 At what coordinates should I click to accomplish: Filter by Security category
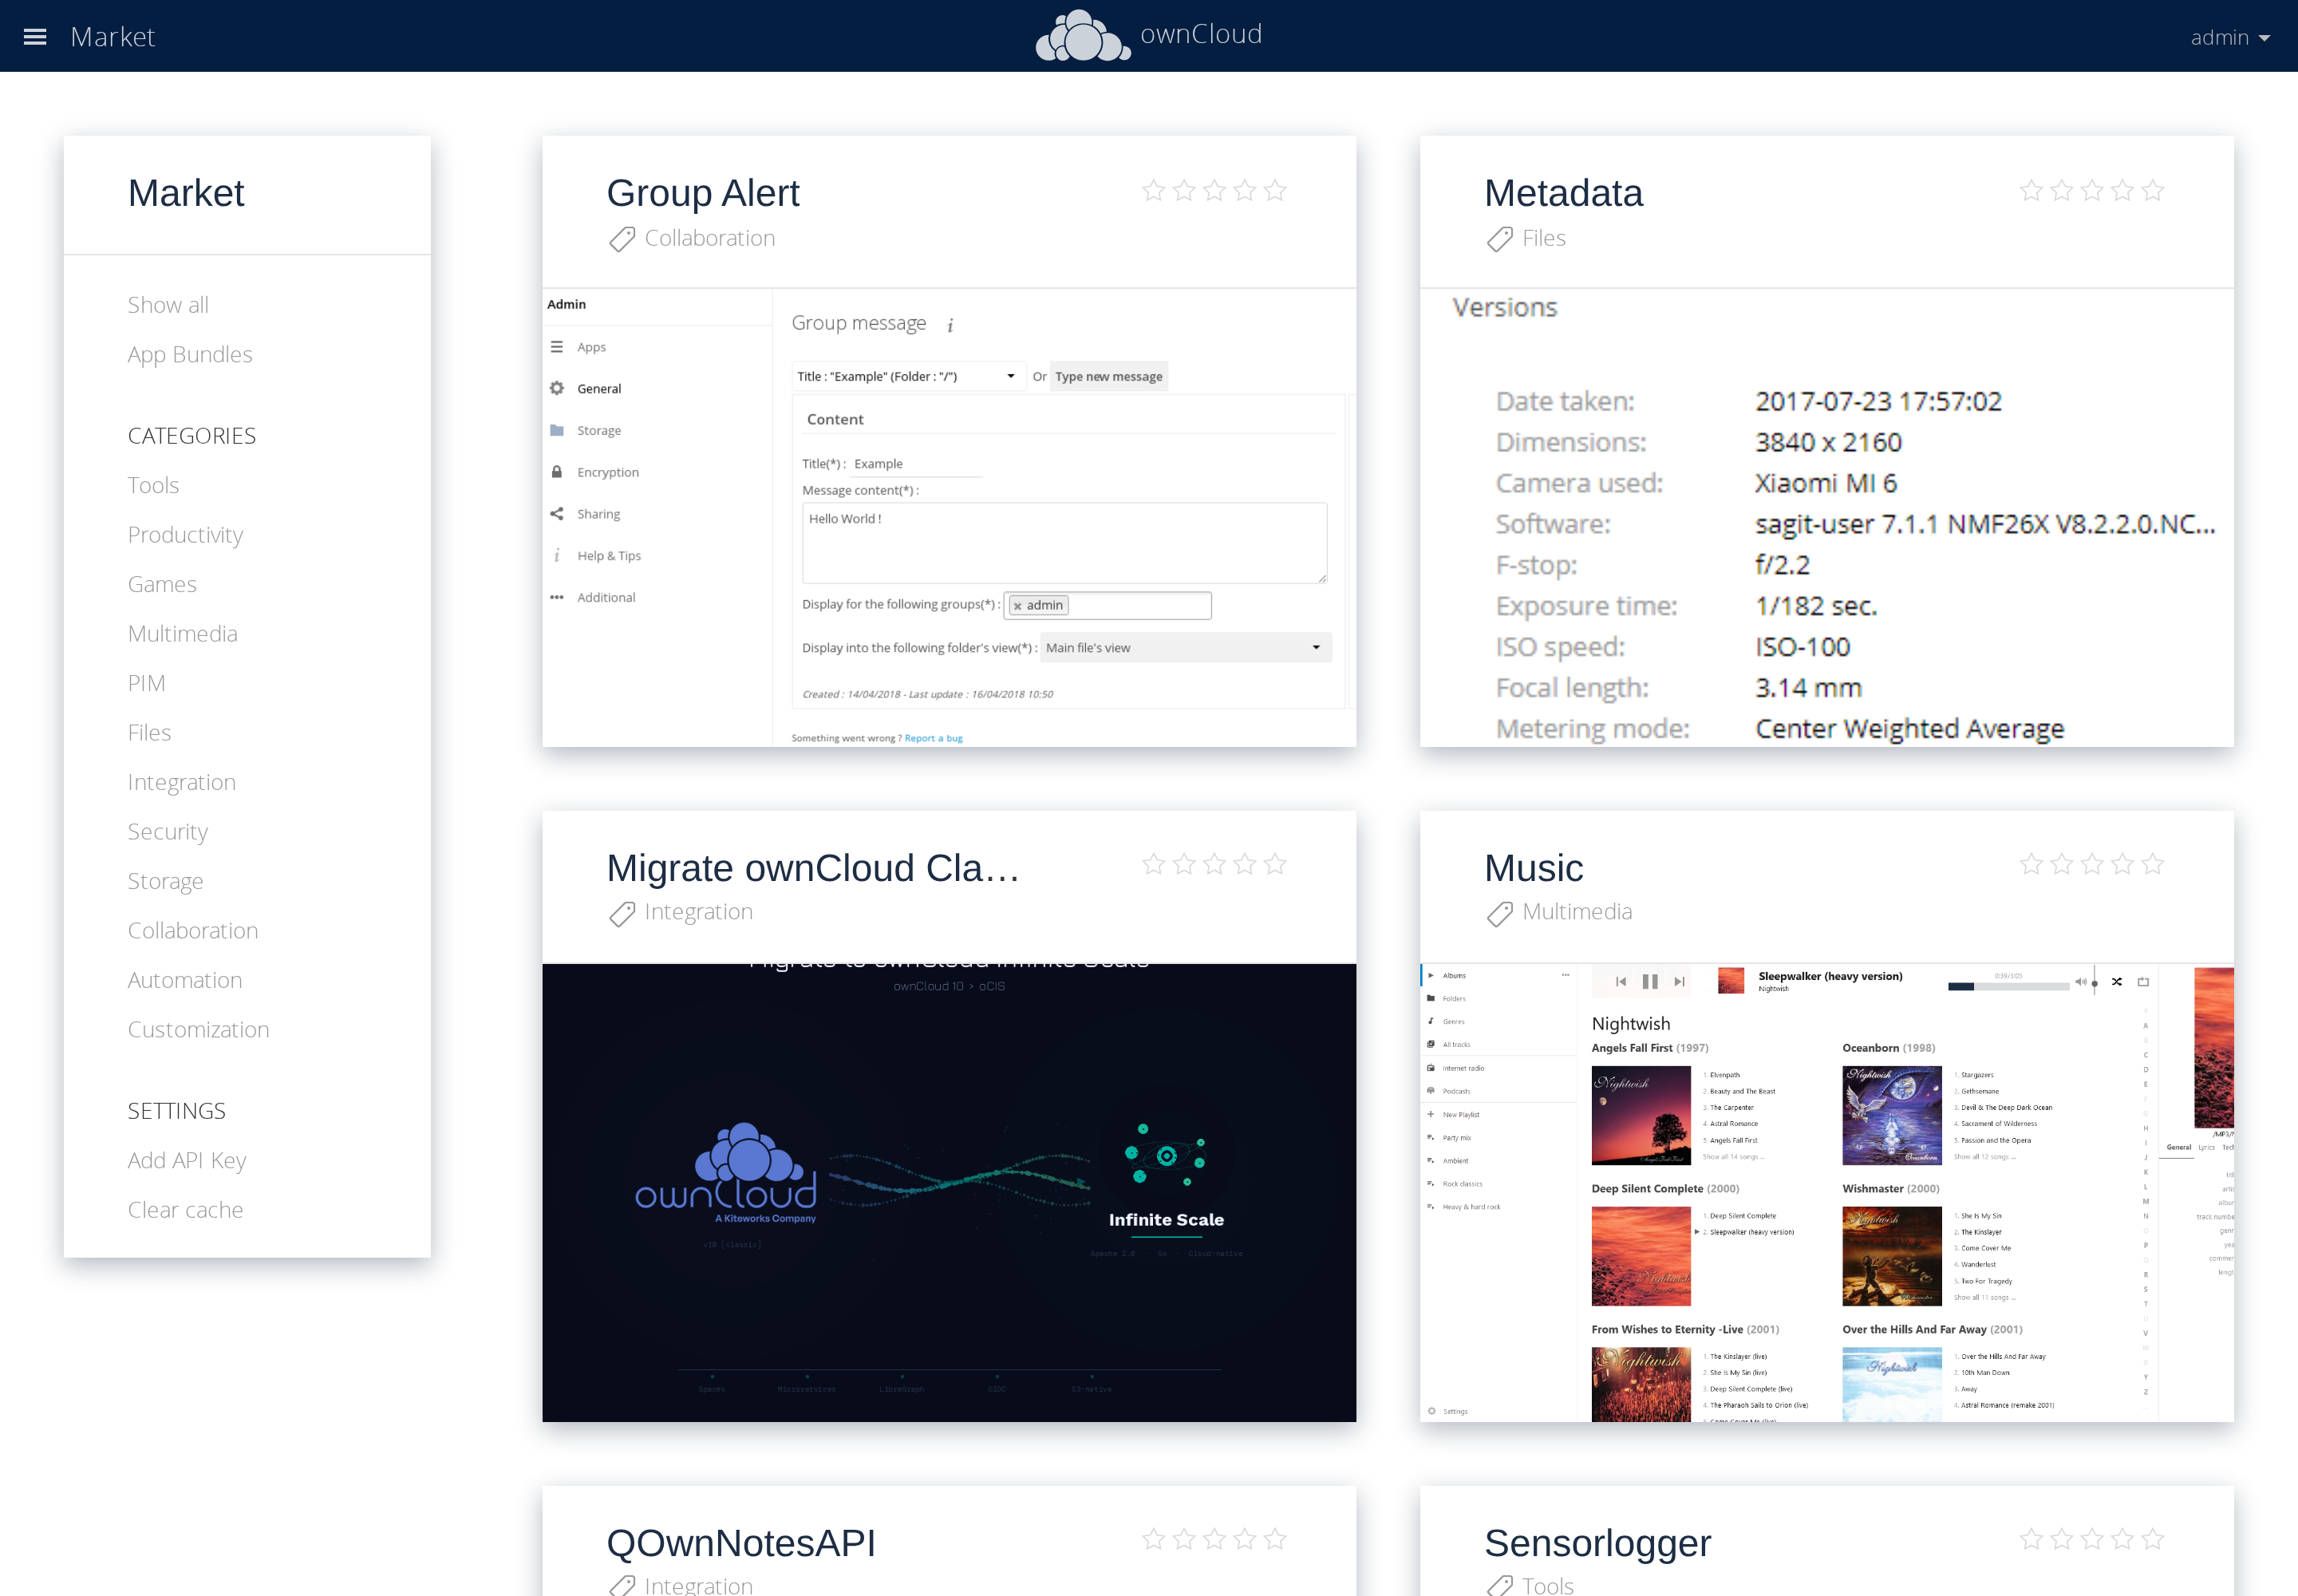coord(168,831)
